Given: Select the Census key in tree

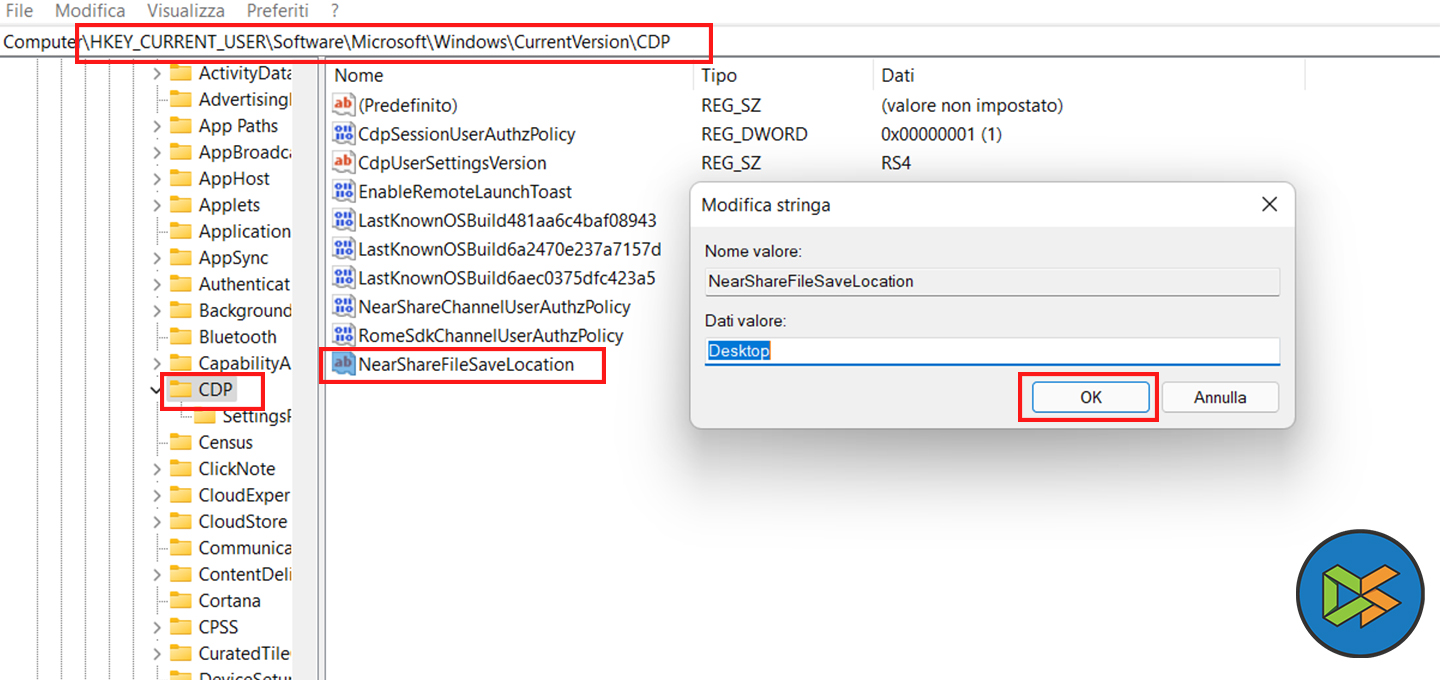Looking at the screenshot, I should point(225,443).
